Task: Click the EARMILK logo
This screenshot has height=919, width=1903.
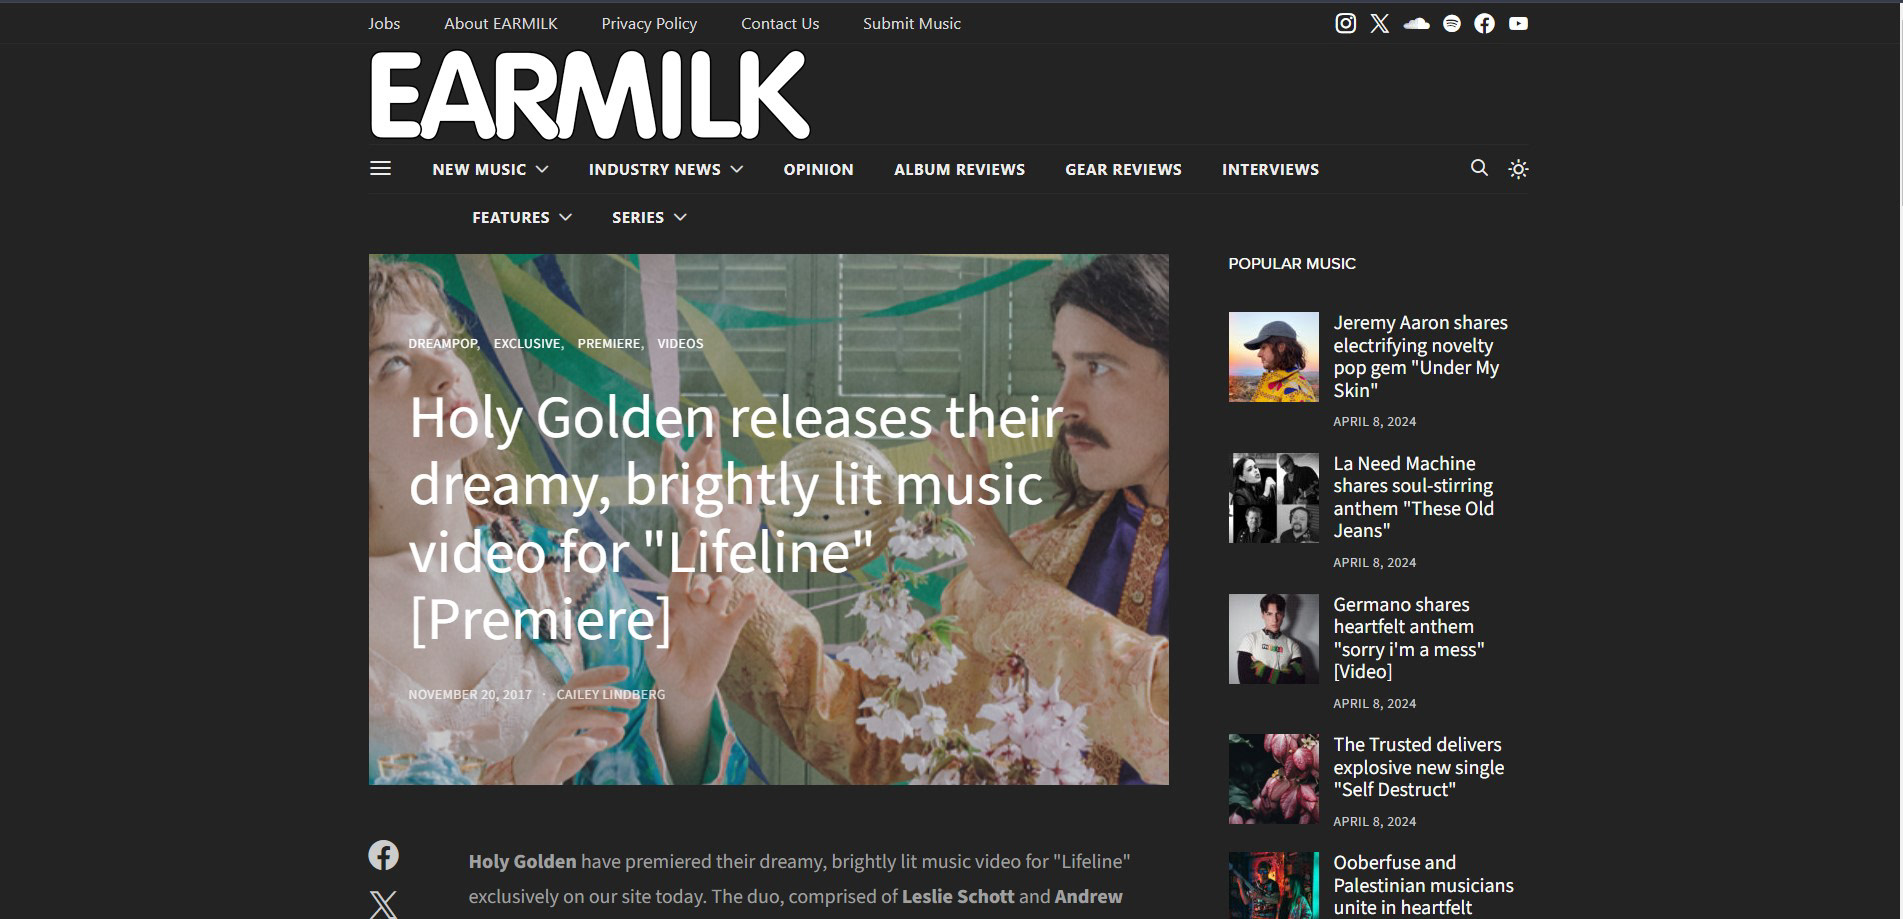Action: (590, 96)
